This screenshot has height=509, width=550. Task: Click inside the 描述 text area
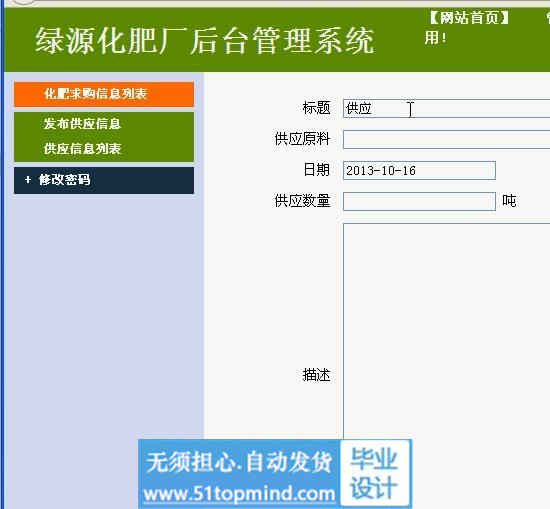click(x=446, y=330)
